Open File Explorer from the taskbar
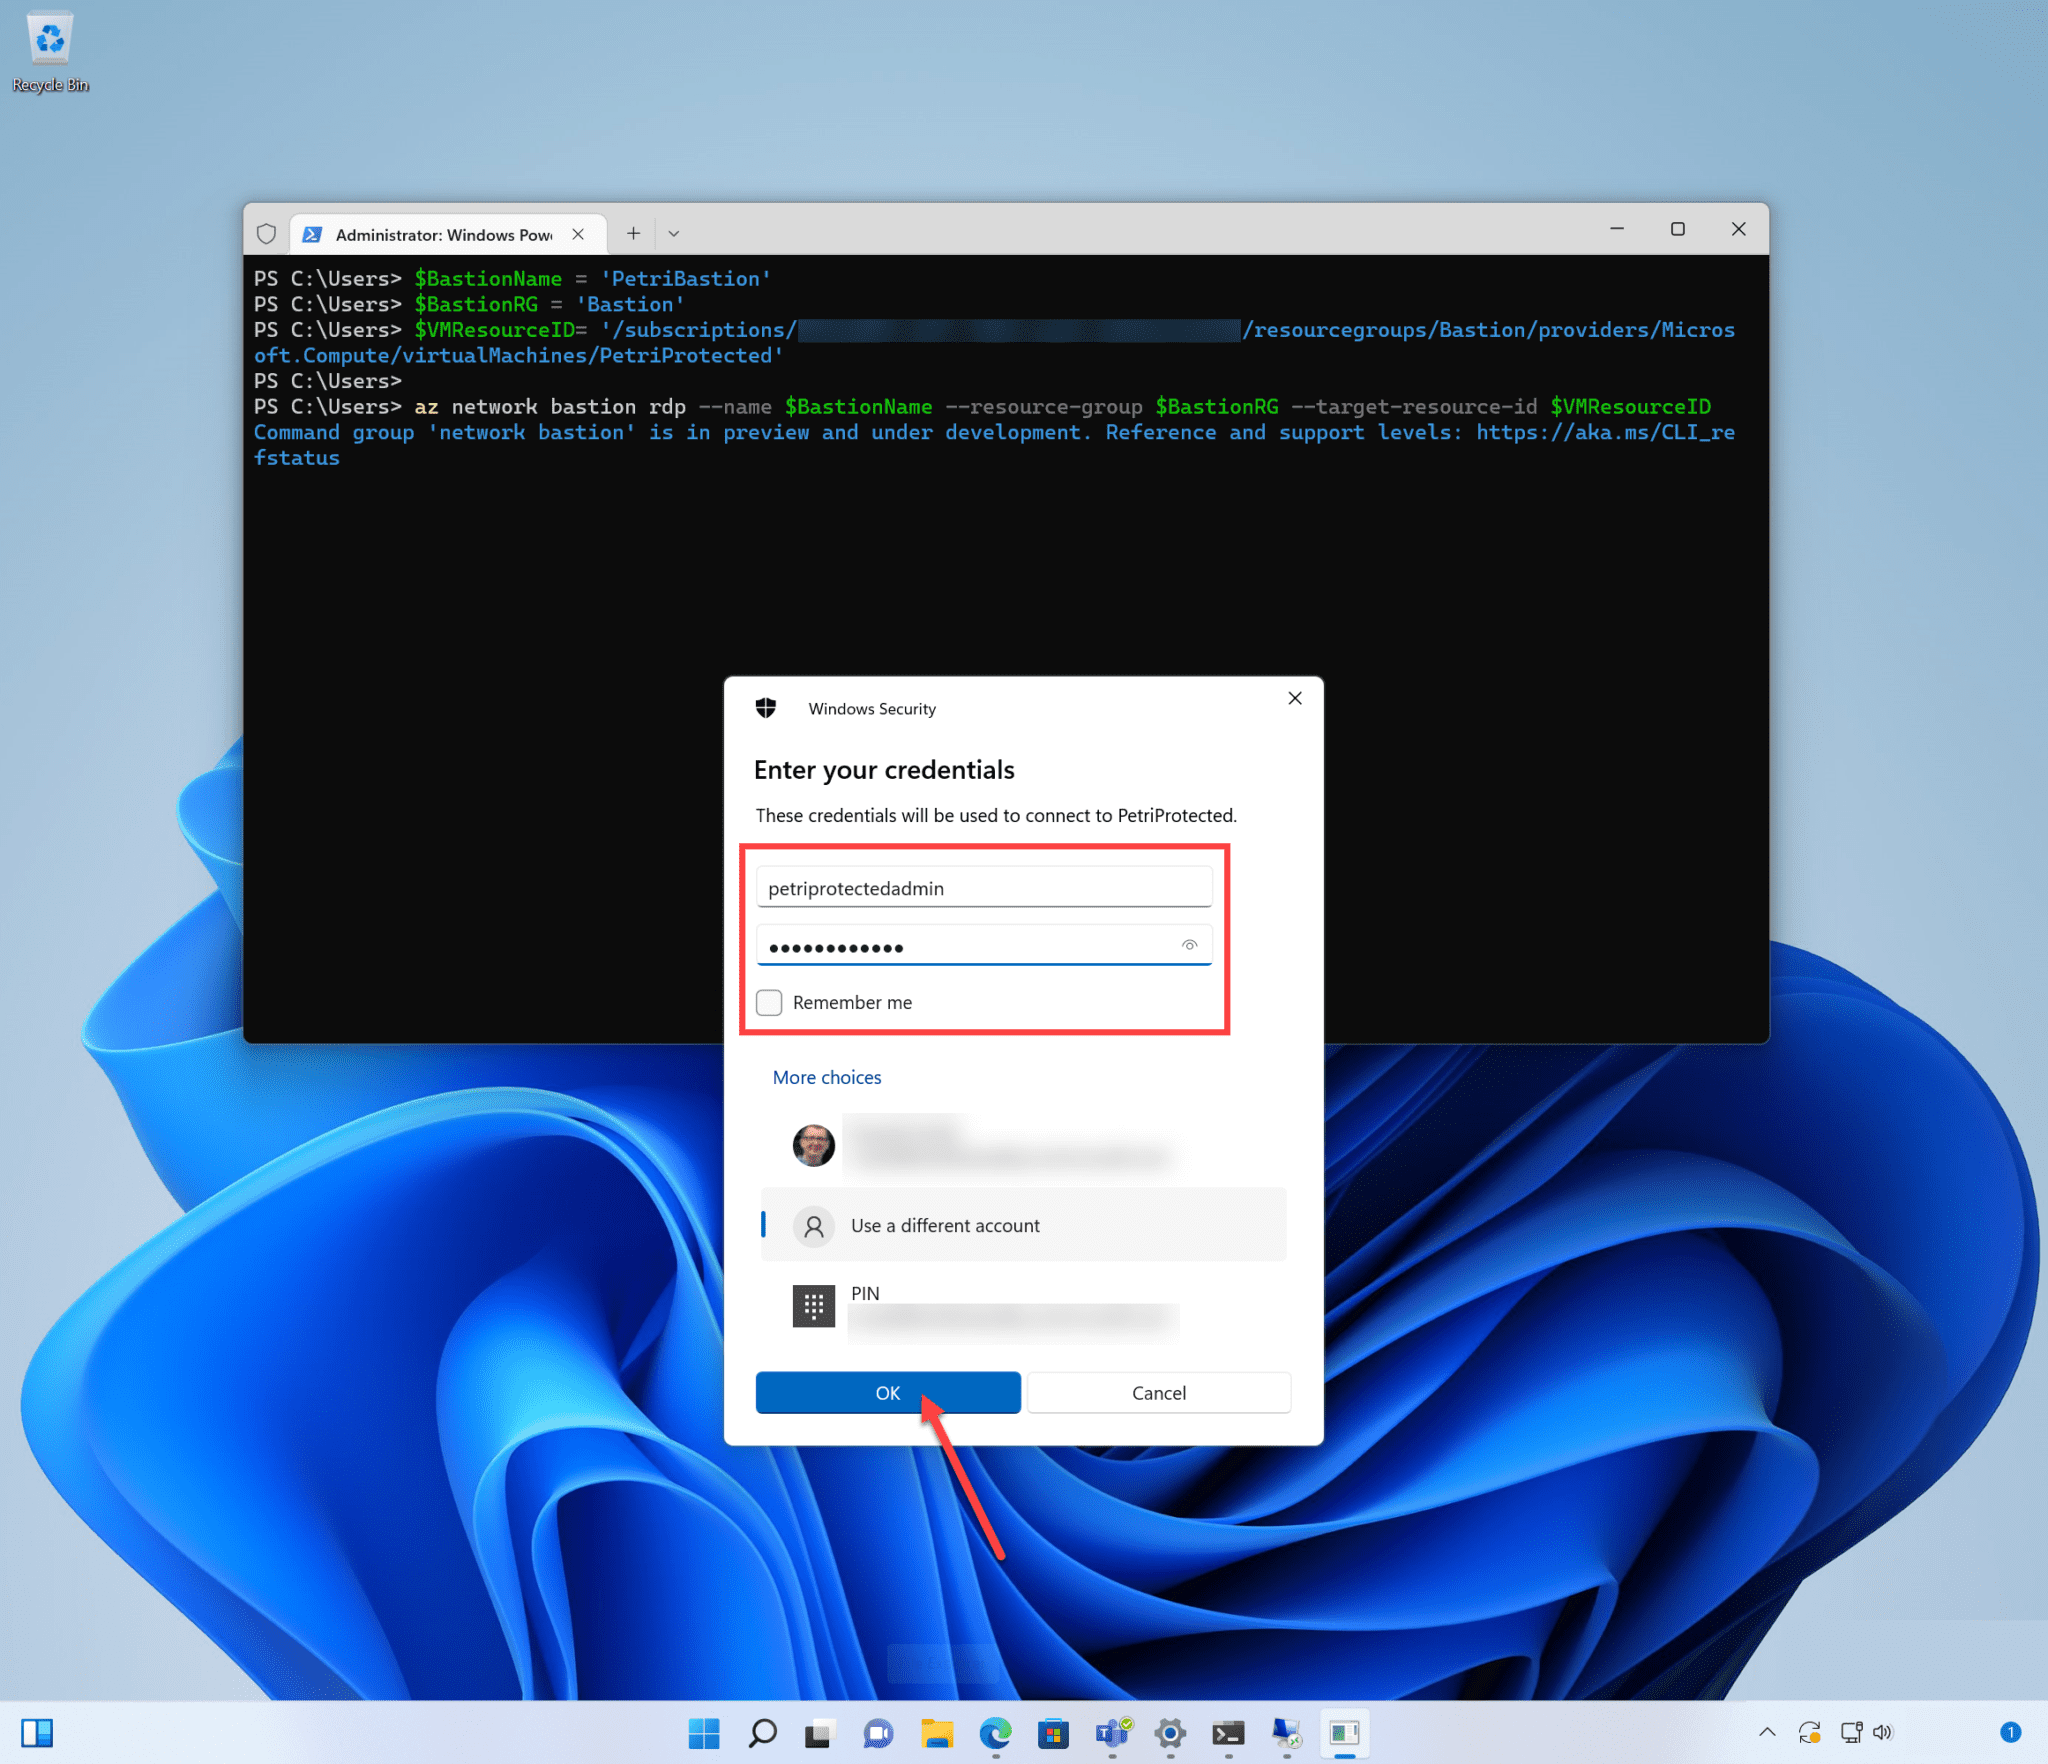This screenshot has height=1764, width=2048. pos(937,1733)
